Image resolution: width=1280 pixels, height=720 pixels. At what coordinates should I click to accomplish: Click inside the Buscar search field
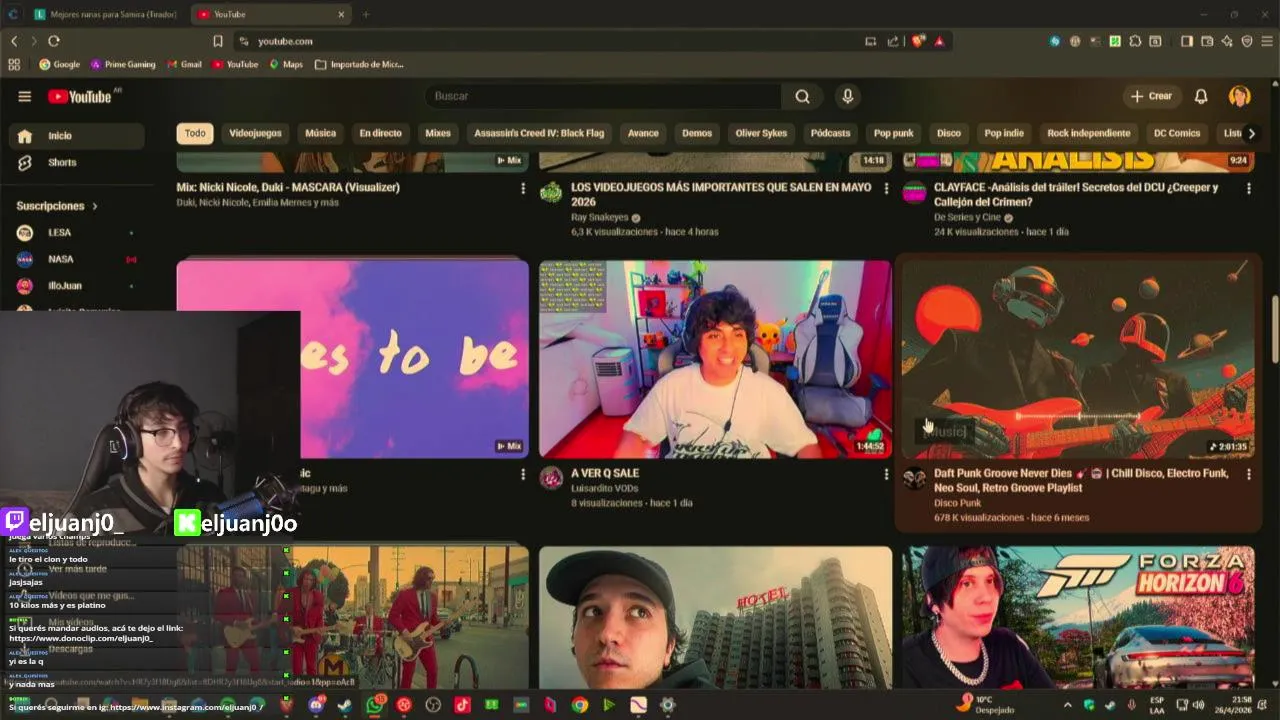[604, 96]
